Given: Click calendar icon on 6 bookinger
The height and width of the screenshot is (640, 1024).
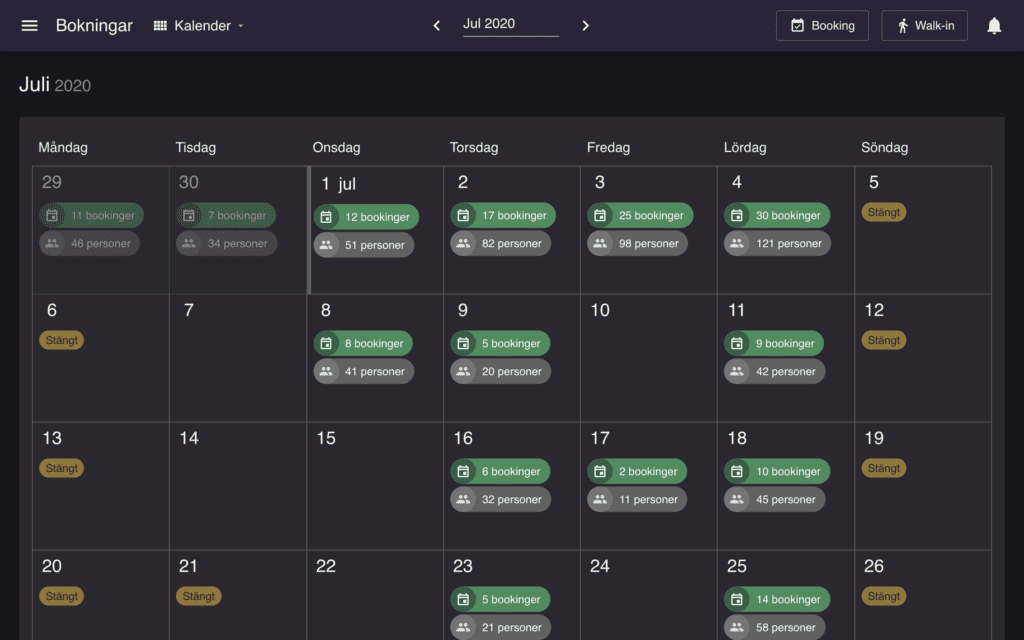Looking at the screenshot, I should [x=463, y=471].
